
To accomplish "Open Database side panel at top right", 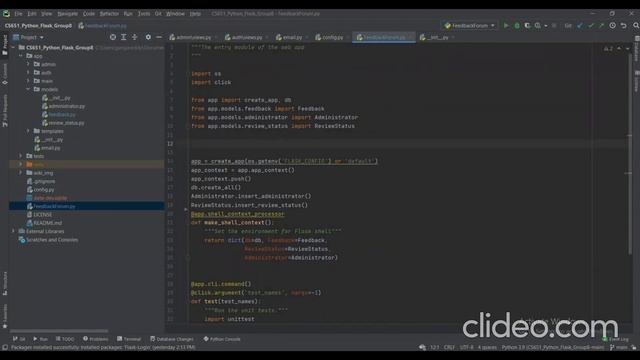I will pos(636,48).
